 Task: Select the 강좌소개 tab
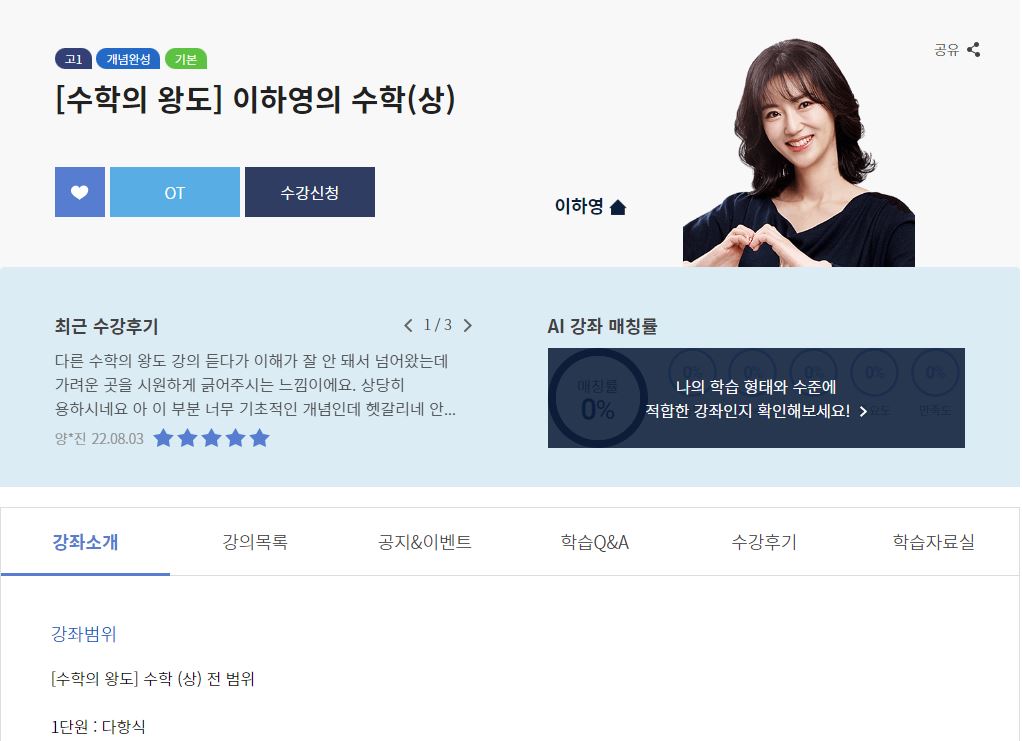point(85,542)
